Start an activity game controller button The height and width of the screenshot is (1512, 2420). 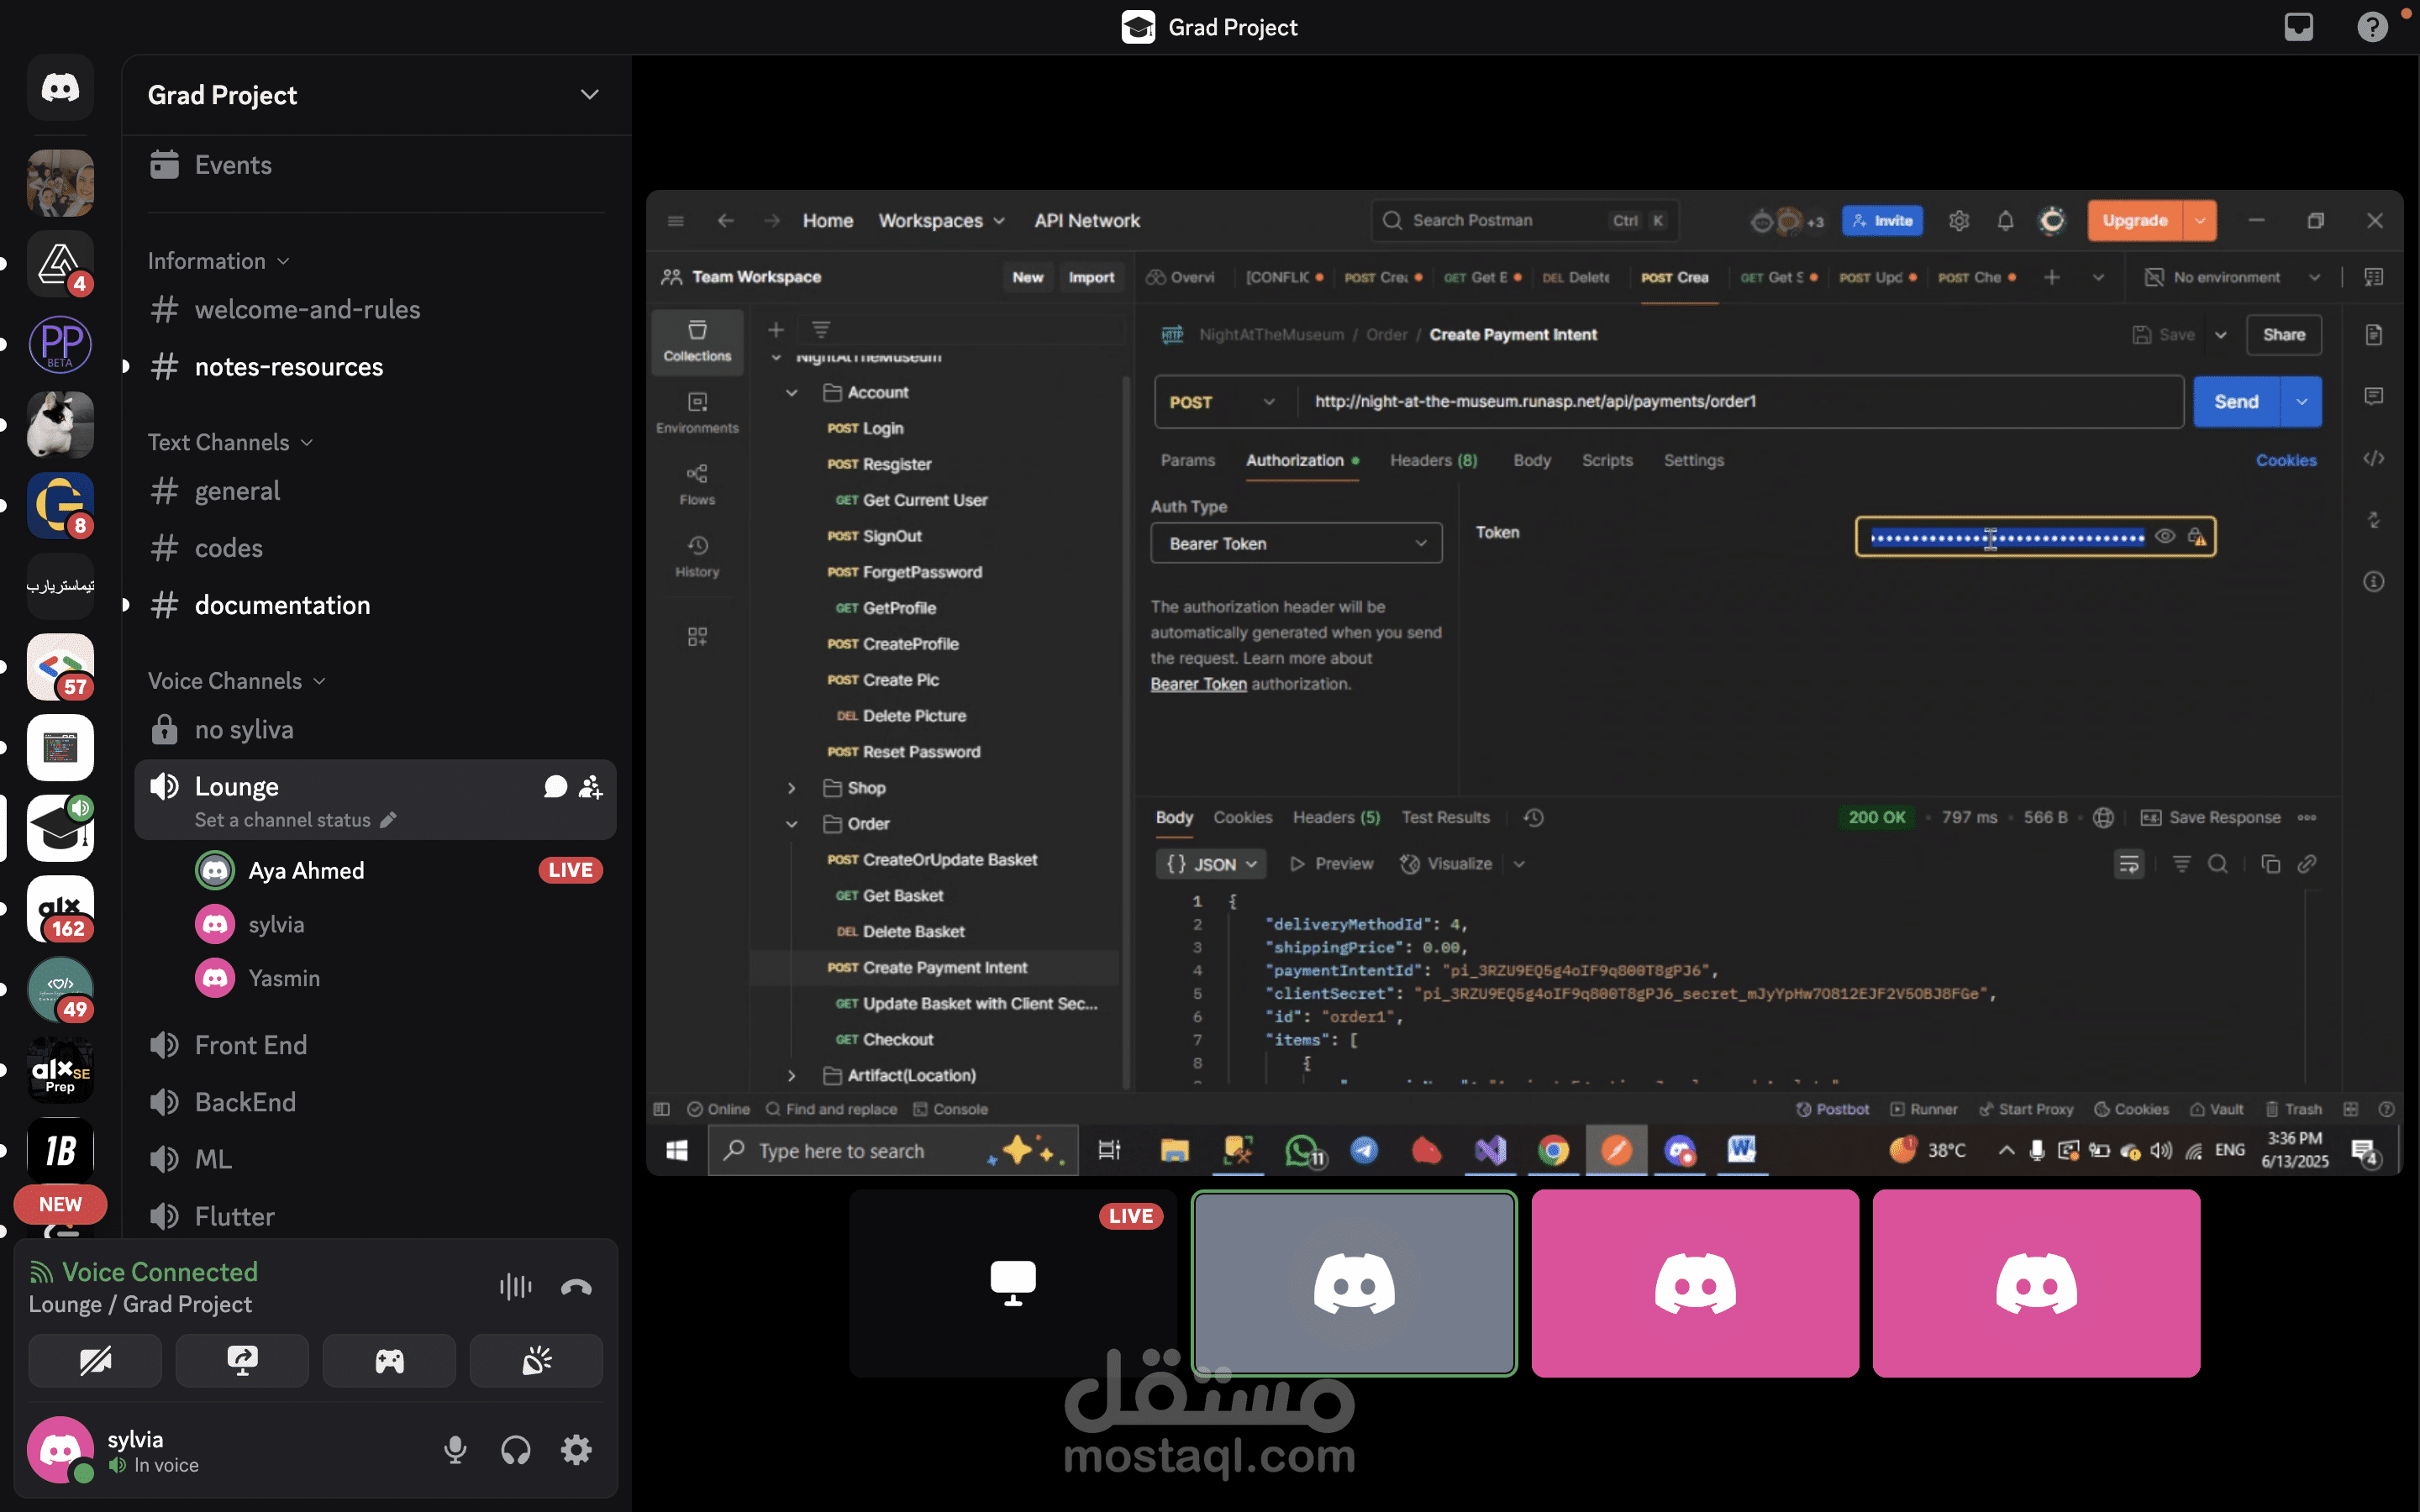[389, 1360]
